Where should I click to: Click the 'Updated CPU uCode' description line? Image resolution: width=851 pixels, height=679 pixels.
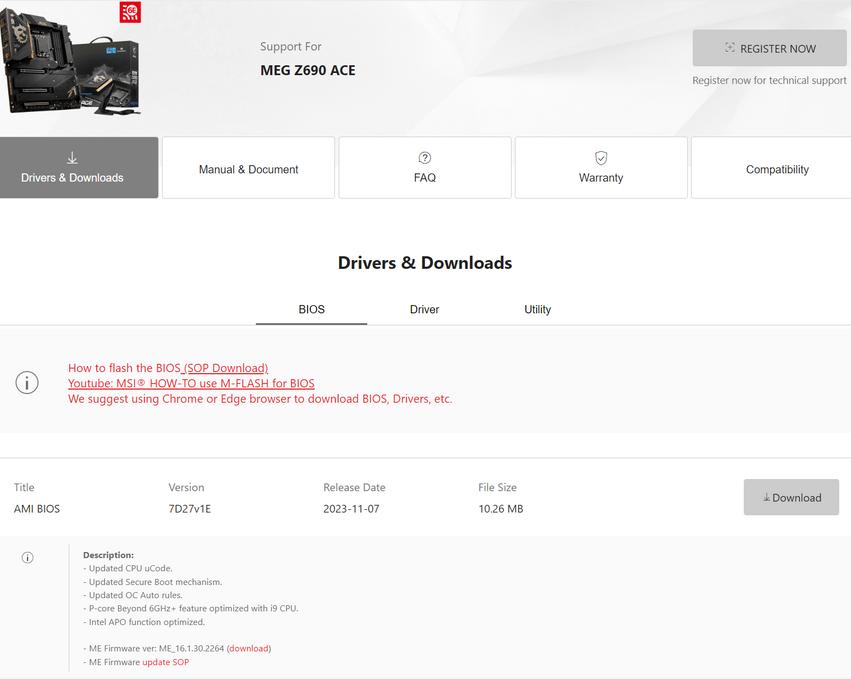click(x=128, y=568)
